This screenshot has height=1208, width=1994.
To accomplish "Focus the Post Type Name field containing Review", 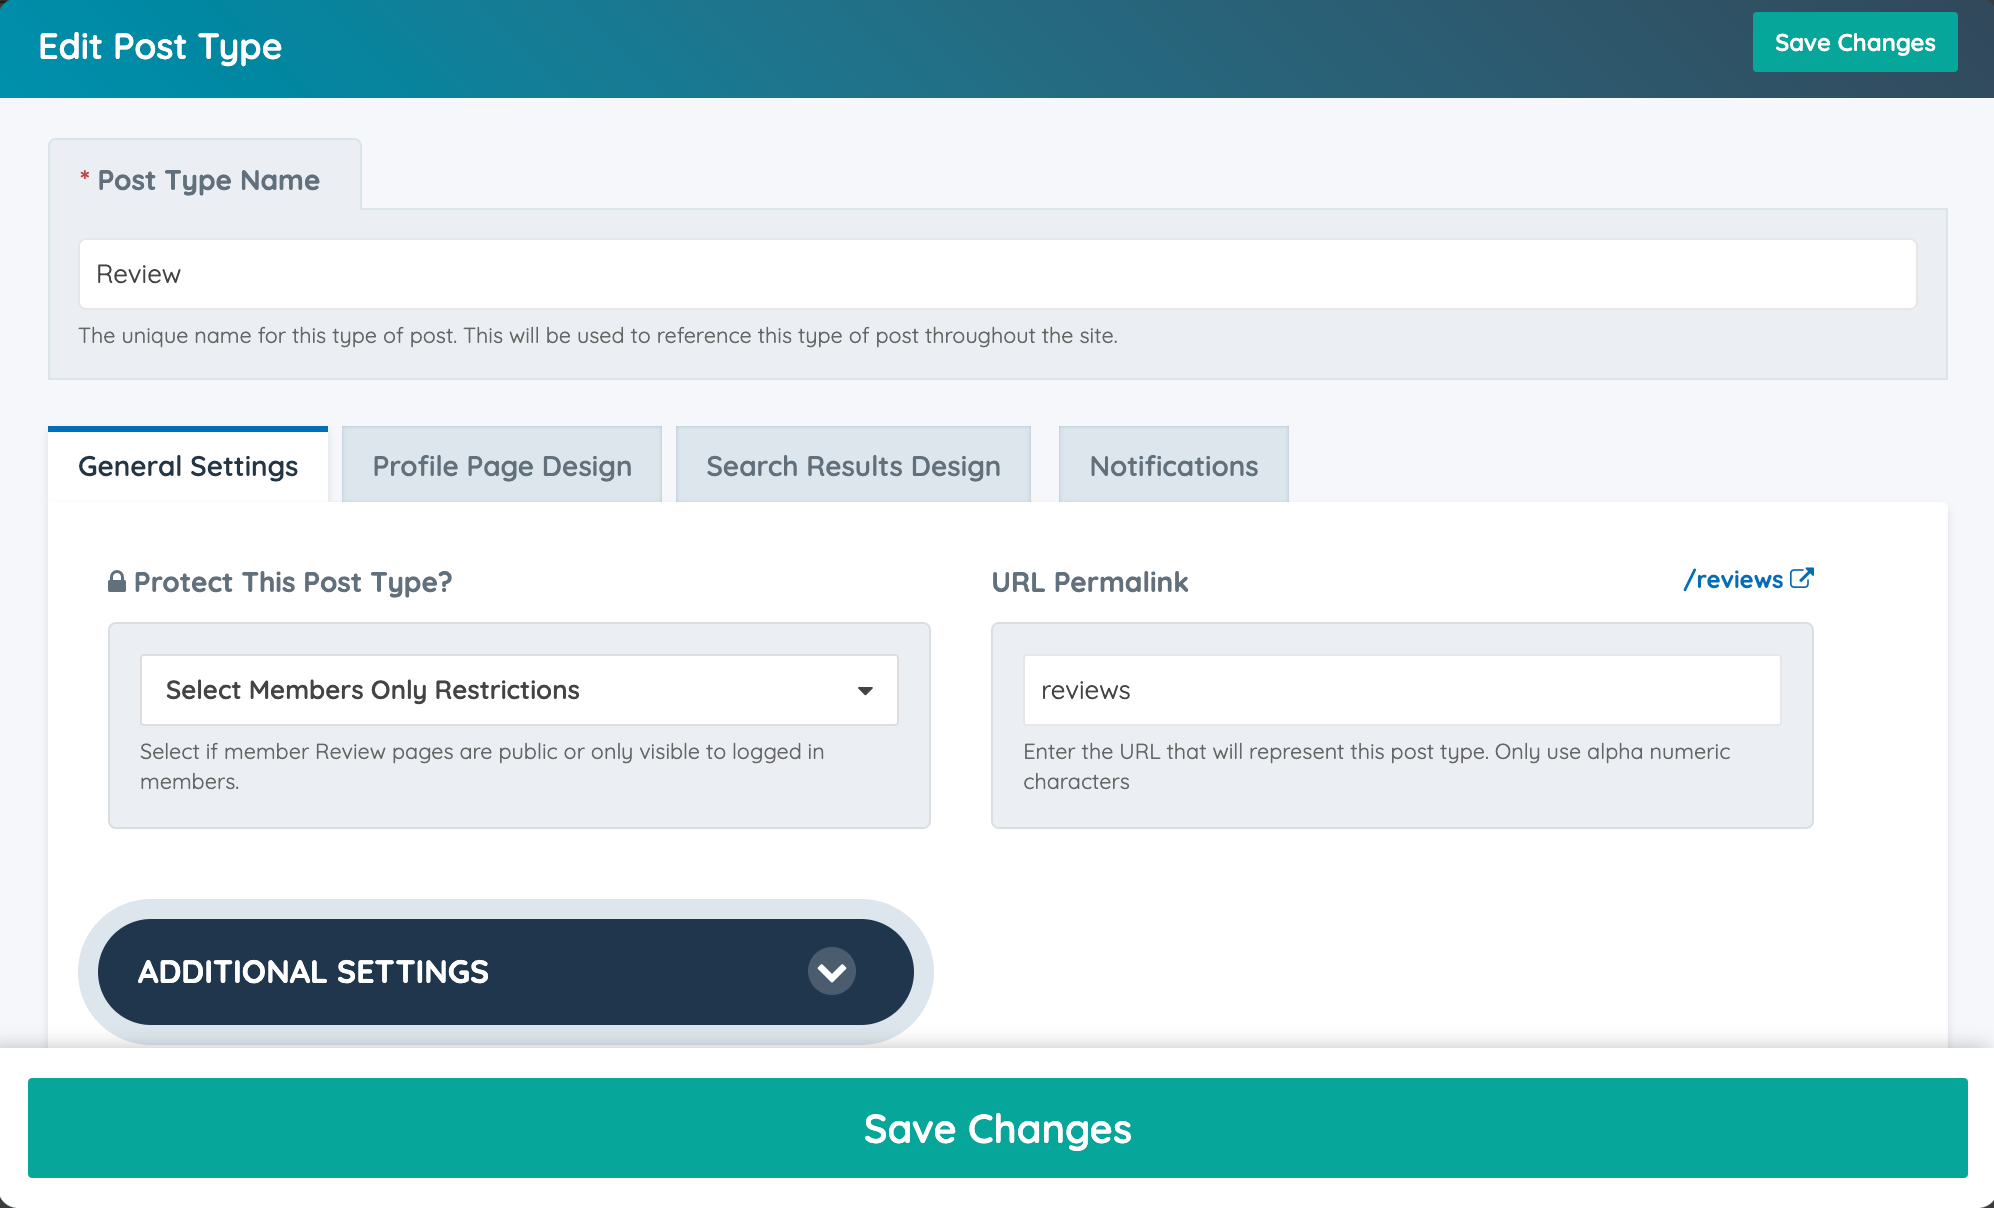I will (x=997, y=274).
